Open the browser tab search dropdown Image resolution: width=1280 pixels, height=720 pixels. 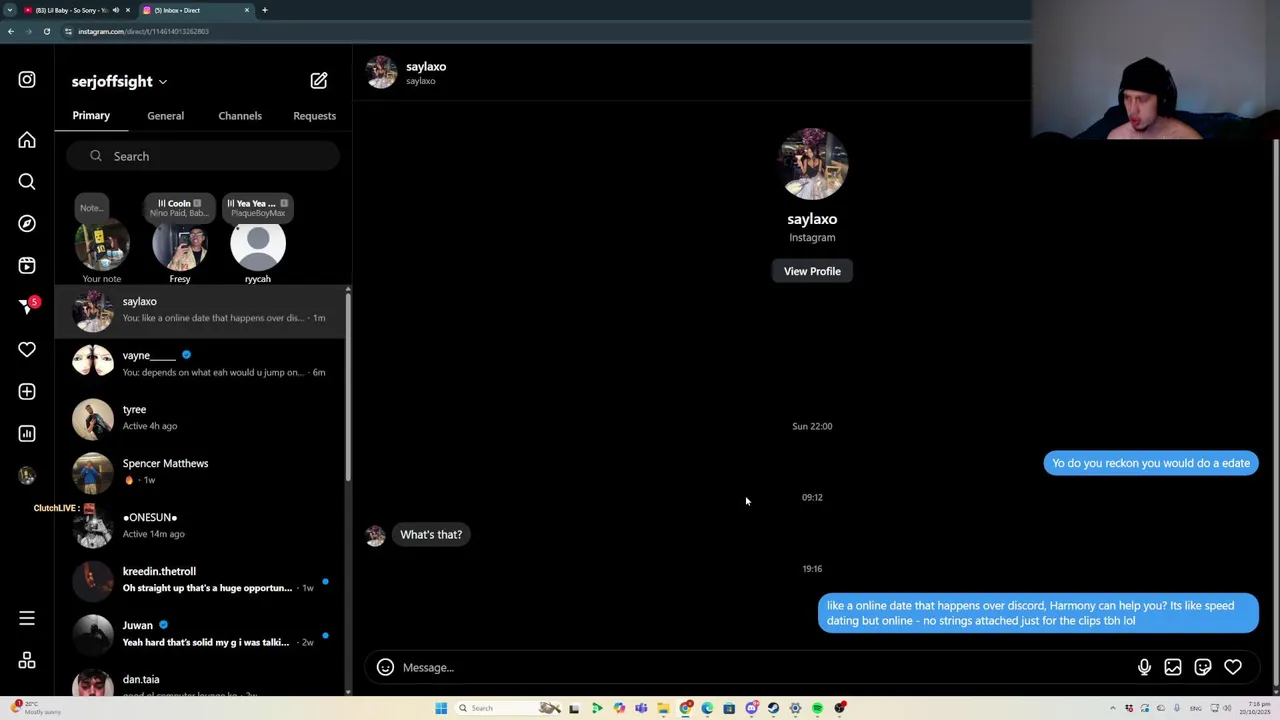(10, 10)
